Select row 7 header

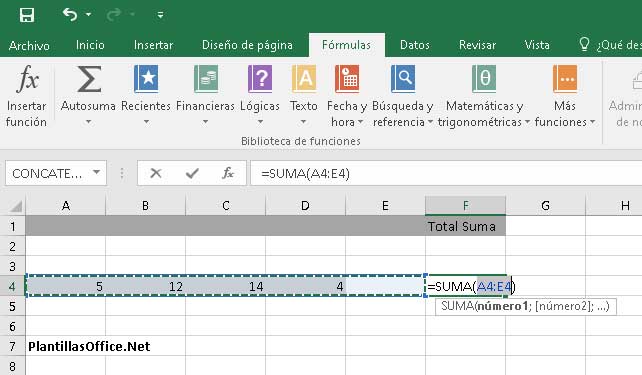point(13,346)
